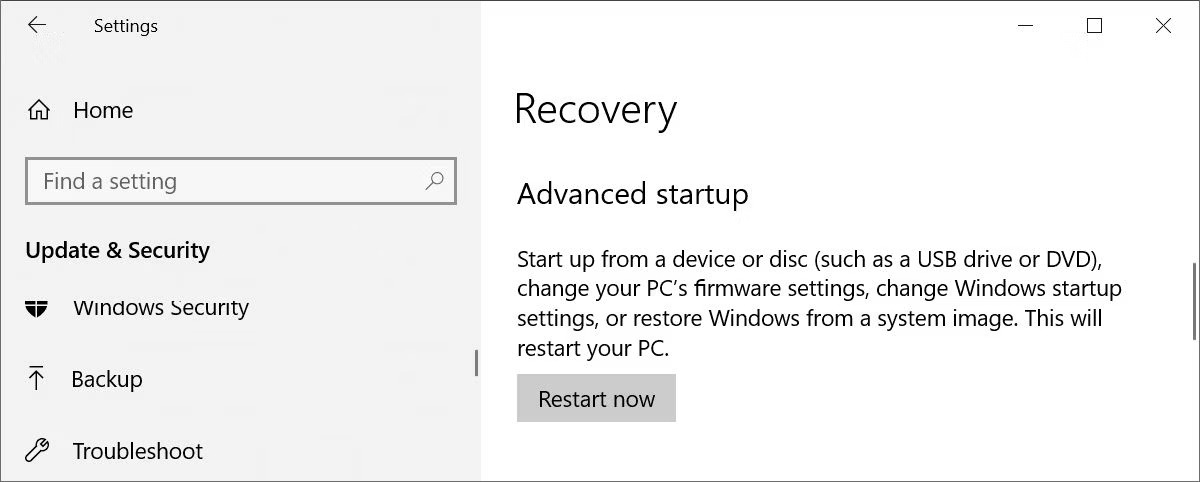The width and height of the screenshot is (1200, 482).
Task: Click the Troubleshoot wrench icon
Action: pos(37,451)
